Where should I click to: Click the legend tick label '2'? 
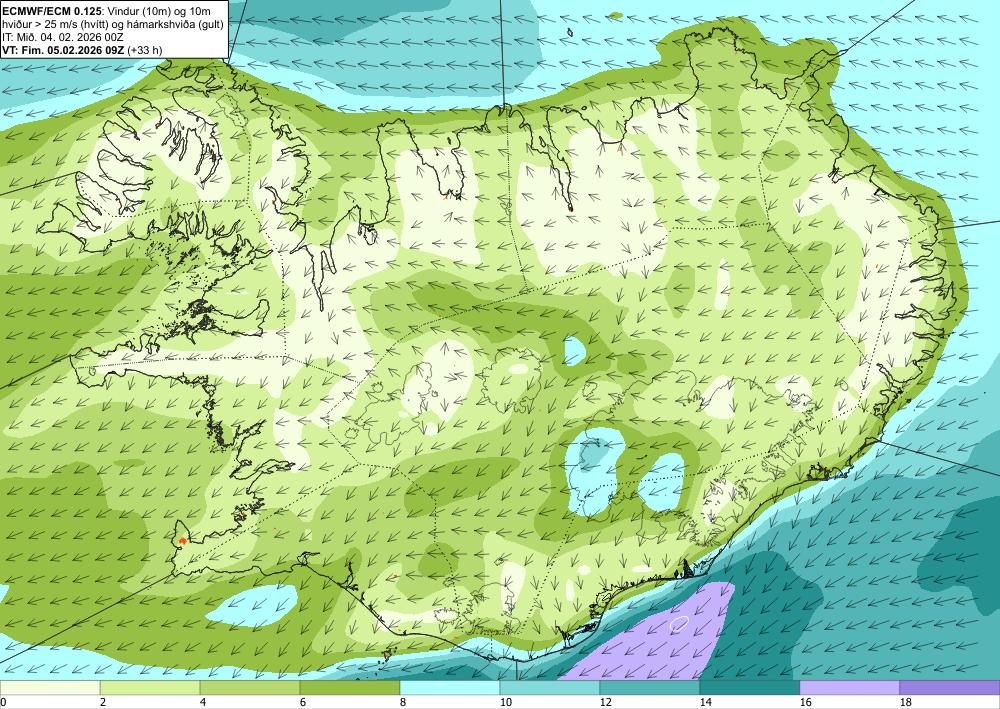point(103,702)
